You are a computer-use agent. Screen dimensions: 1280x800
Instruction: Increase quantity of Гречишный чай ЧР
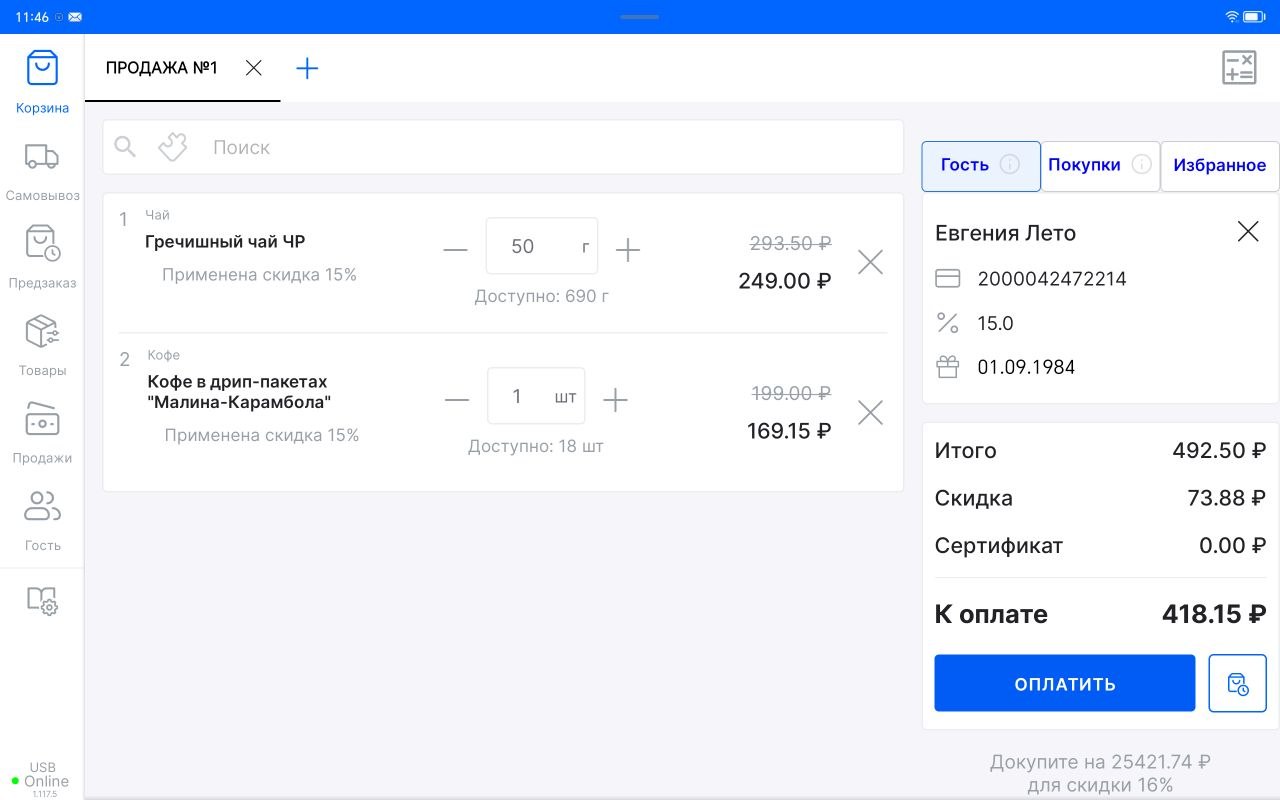tap(628, 250)
